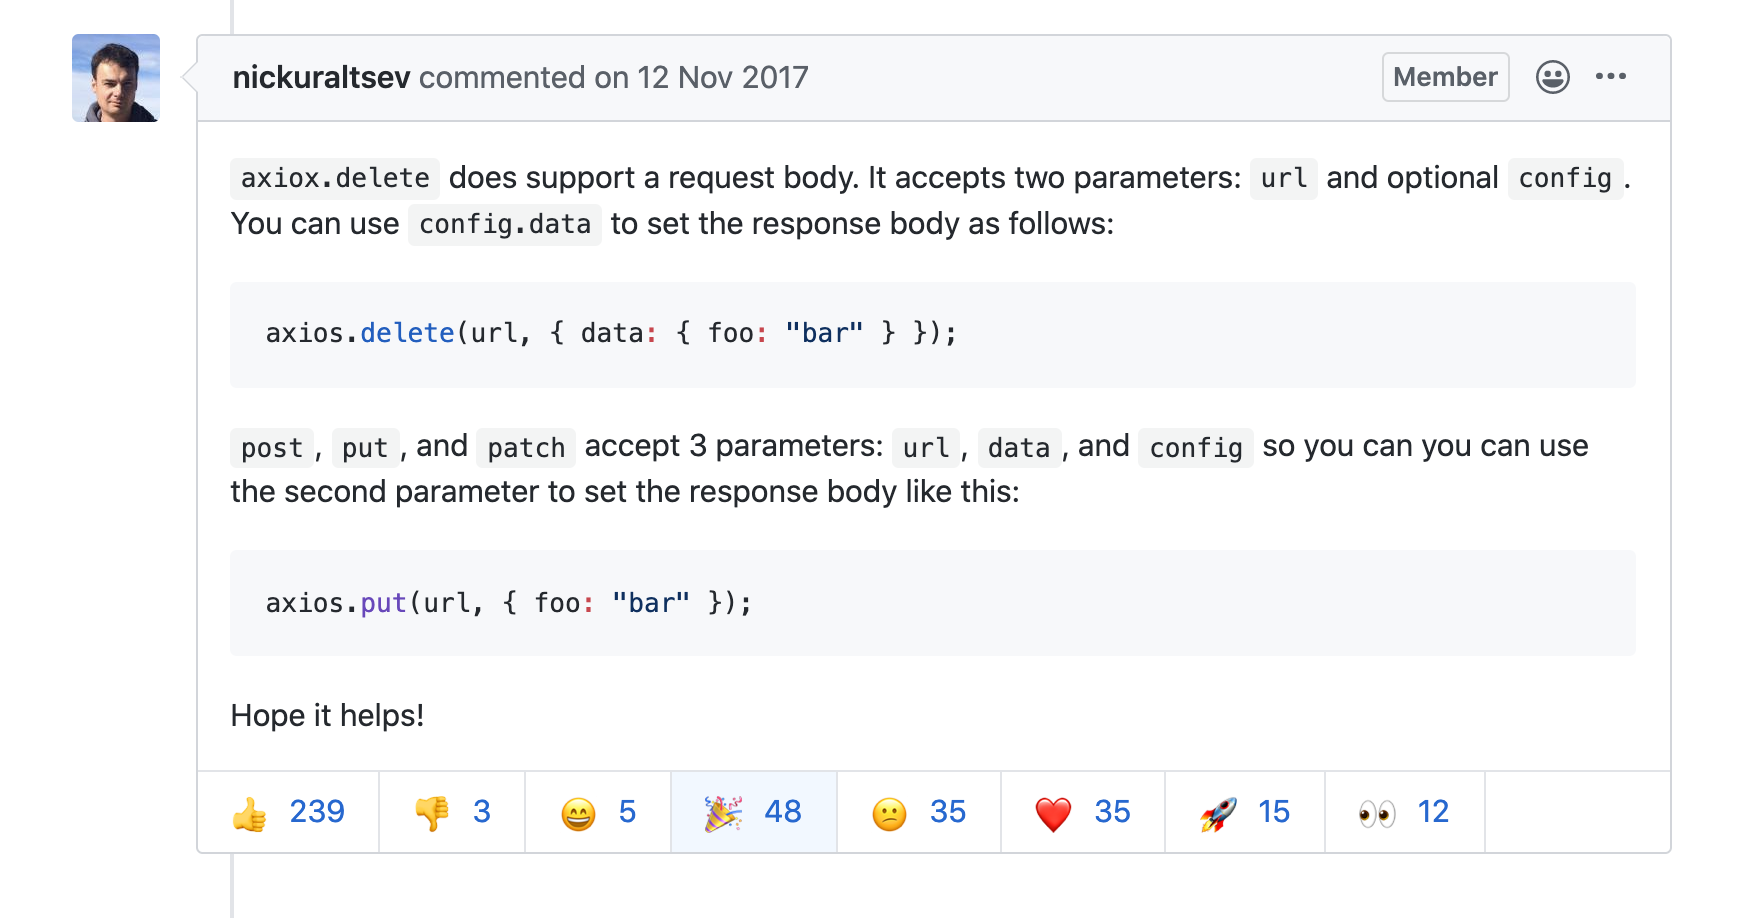This screenshot has height=918, width=1762.
Task: Click the axios.delete code block
Action: click(x=932, y=334)
